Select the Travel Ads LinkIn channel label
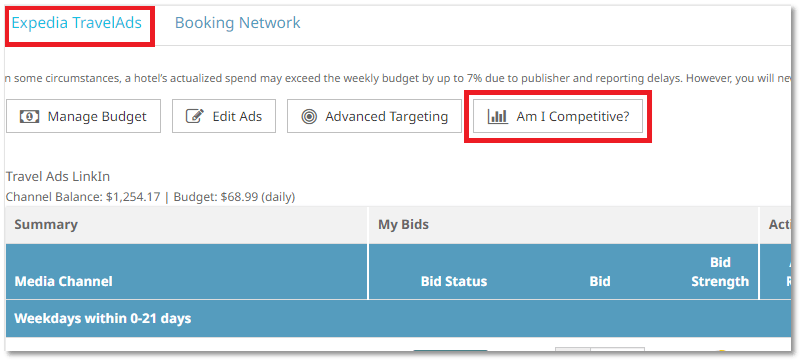Screen dimensions: 802x362 click(x=58, y=177)
